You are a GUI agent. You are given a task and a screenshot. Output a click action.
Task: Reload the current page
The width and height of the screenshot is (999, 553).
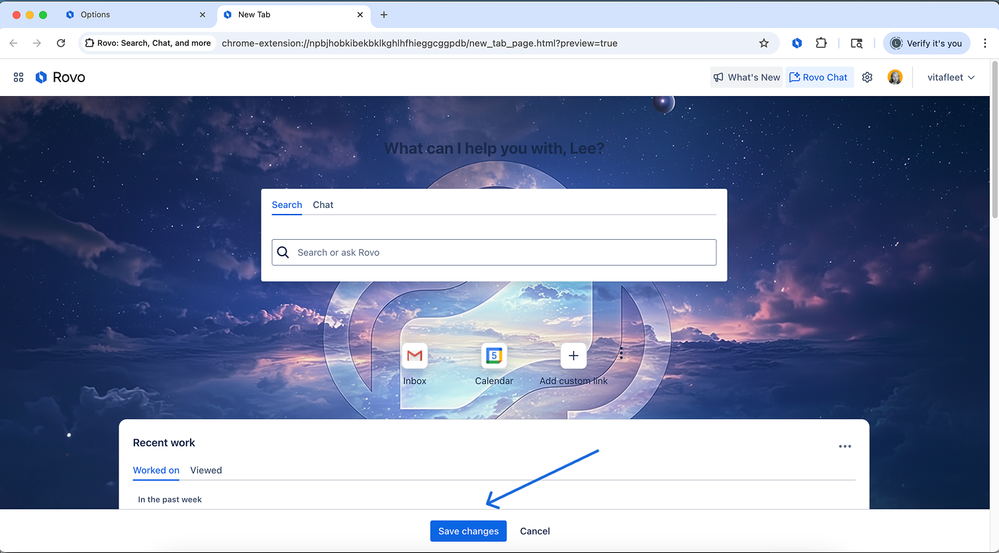tap(61, 43)
